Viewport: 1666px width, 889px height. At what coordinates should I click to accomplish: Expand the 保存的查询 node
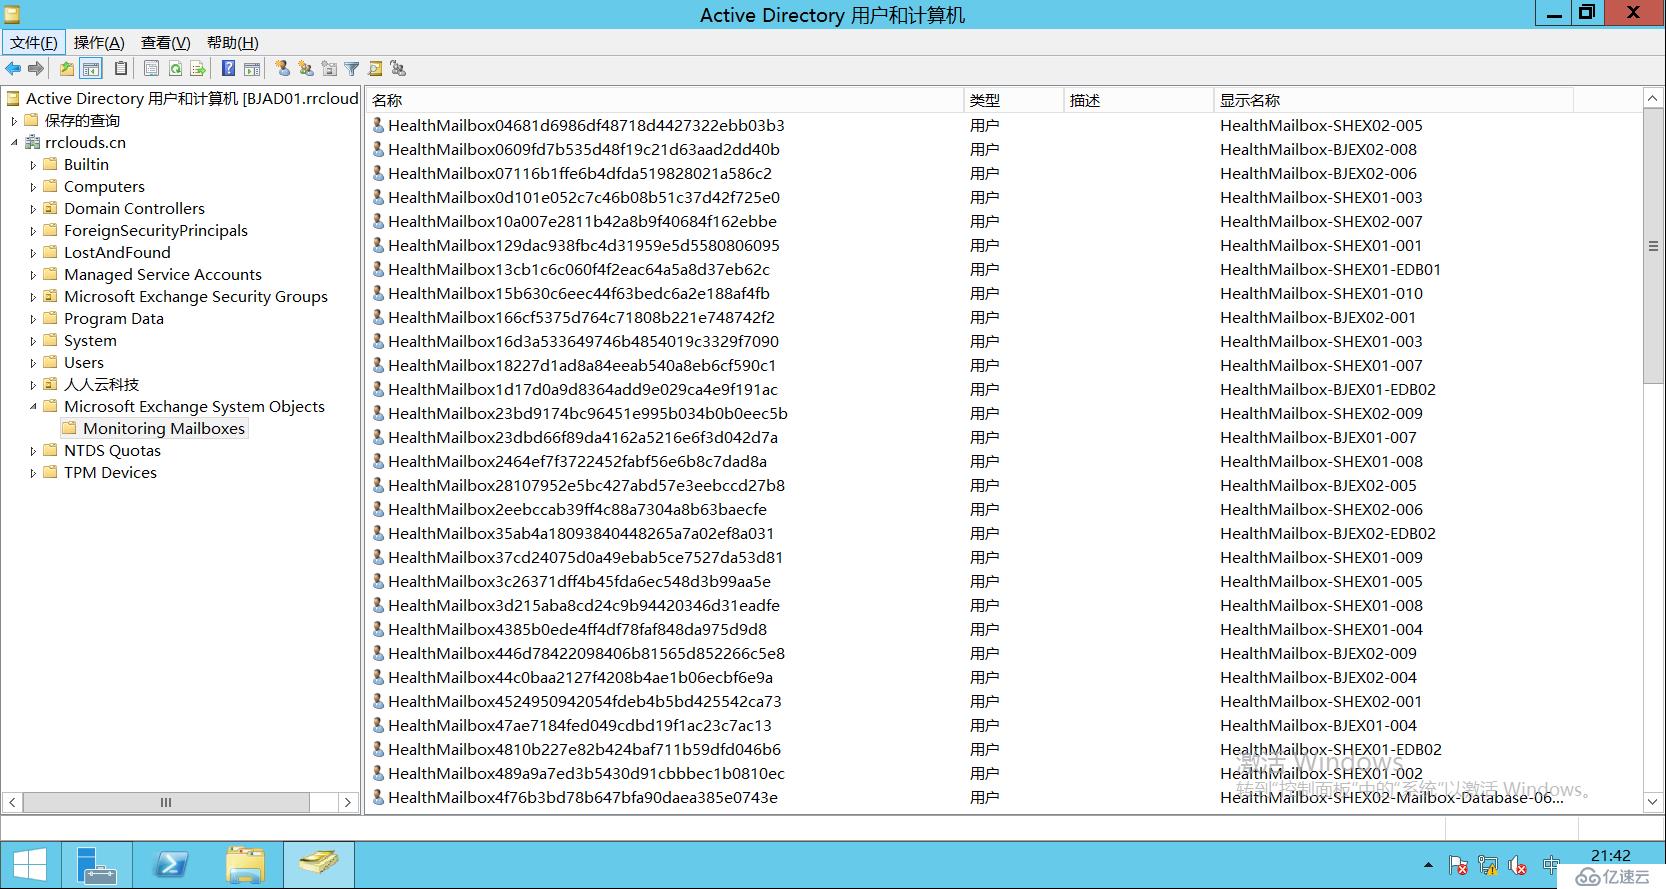click(x=14, y=121)
